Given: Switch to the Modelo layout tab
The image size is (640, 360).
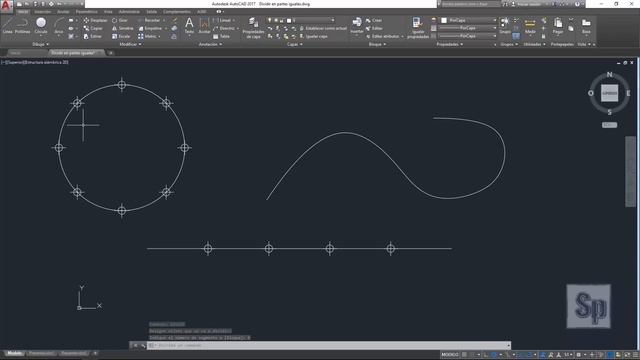Looking at the screenshot, I should click(15, 353).
